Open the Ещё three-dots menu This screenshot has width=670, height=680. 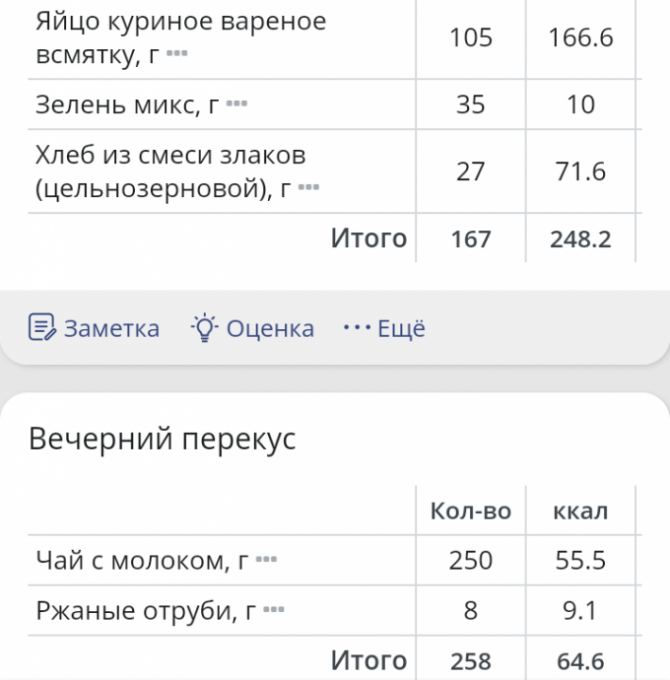click(357, 327)
